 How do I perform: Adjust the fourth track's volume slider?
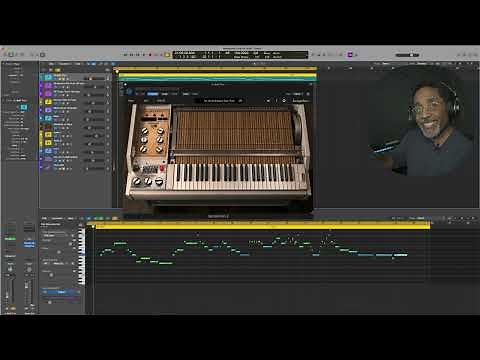coord(94,103)
